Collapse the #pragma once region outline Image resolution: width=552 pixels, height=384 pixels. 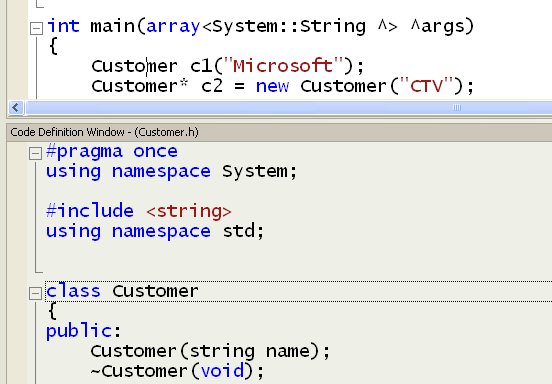(x=35, y=153)
